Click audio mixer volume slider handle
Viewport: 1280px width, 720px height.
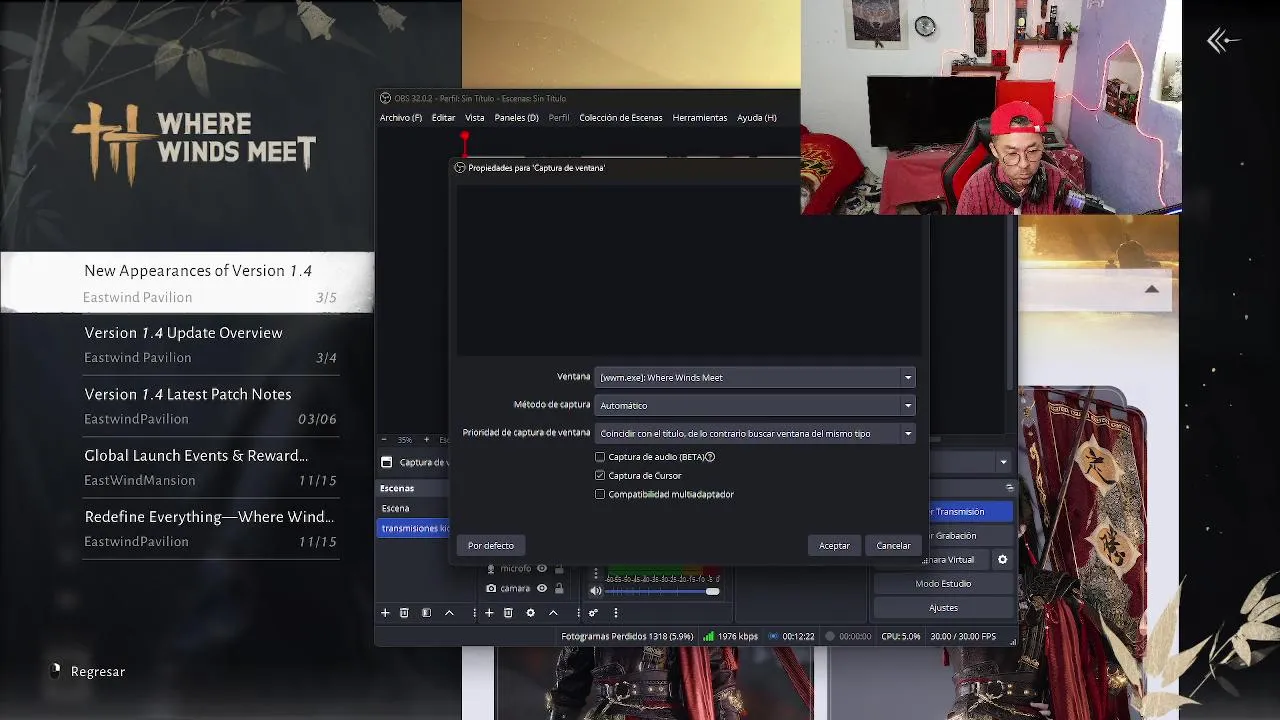coord(712,591)
